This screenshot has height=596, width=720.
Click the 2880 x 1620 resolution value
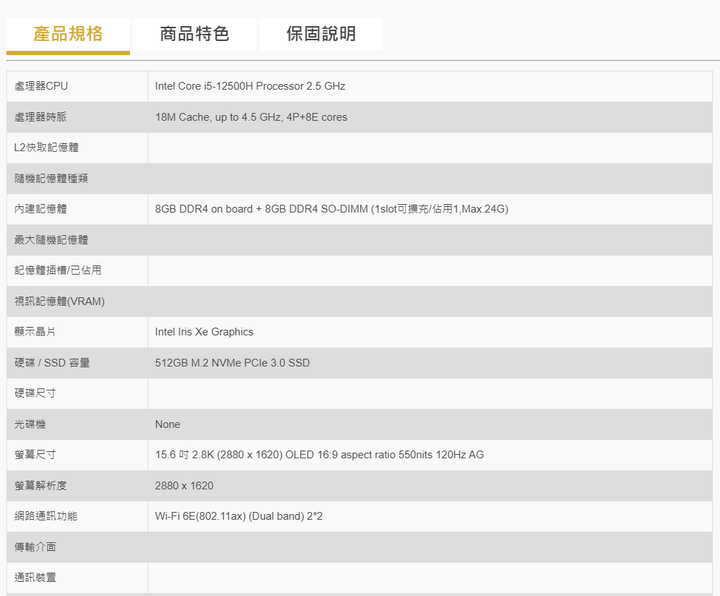coord(184,486)
